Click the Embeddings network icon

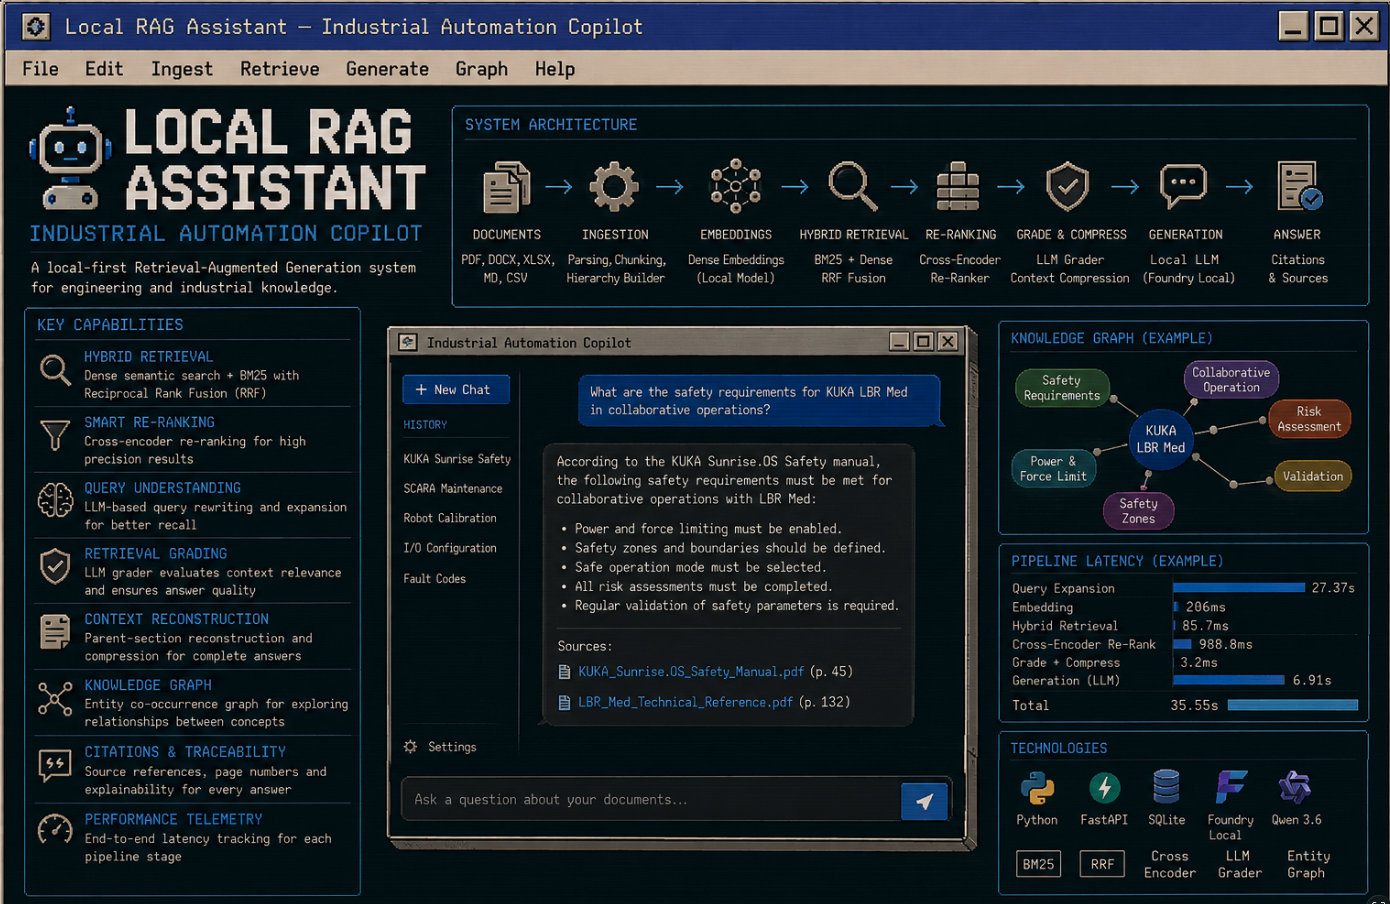click(736, 186)
